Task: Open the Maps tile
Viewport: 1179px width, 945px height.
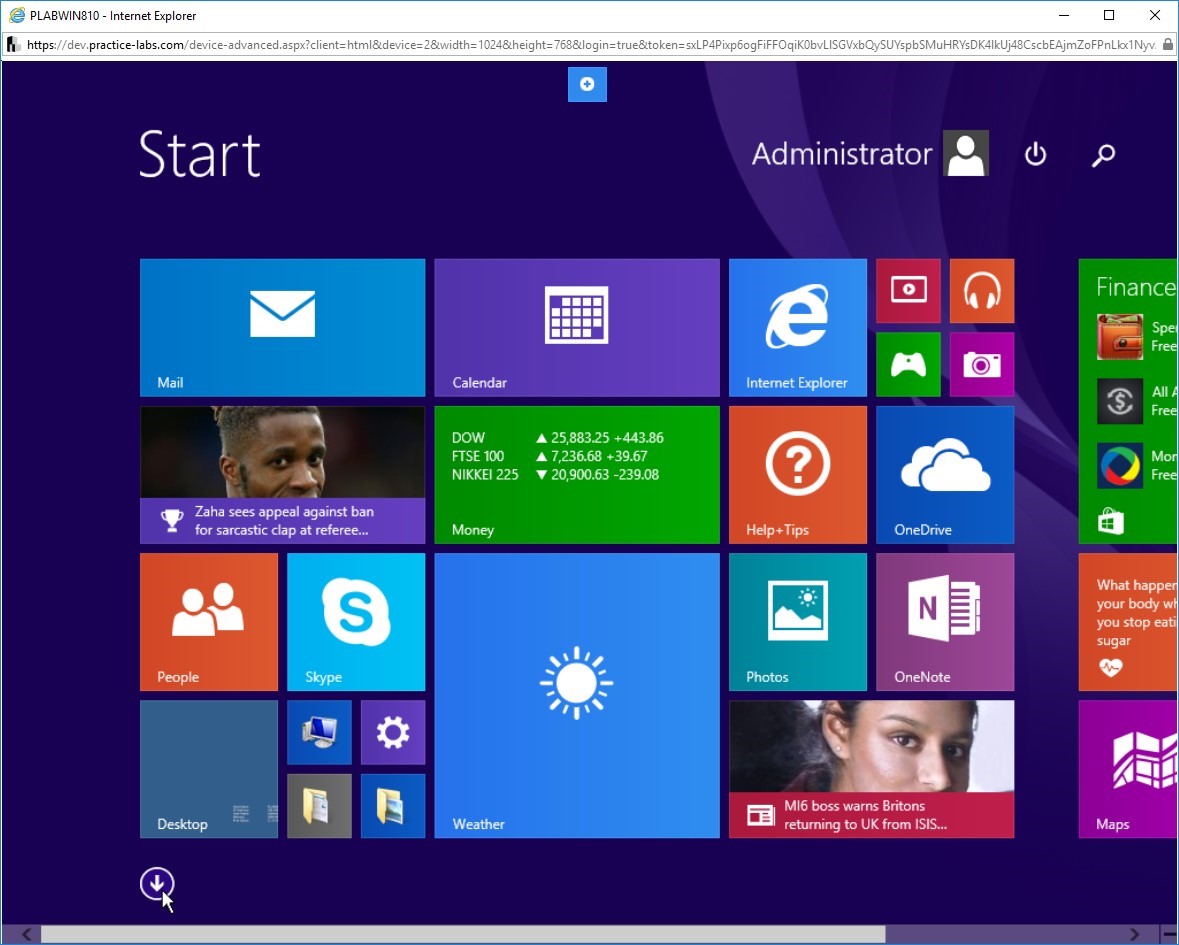Action: (x=1128, y=769)
